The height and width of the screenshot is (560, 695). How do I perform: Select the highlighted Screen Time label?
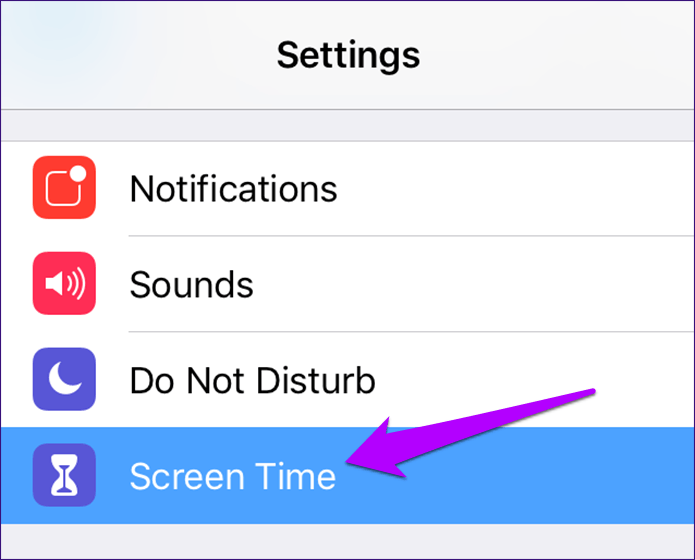233,476
